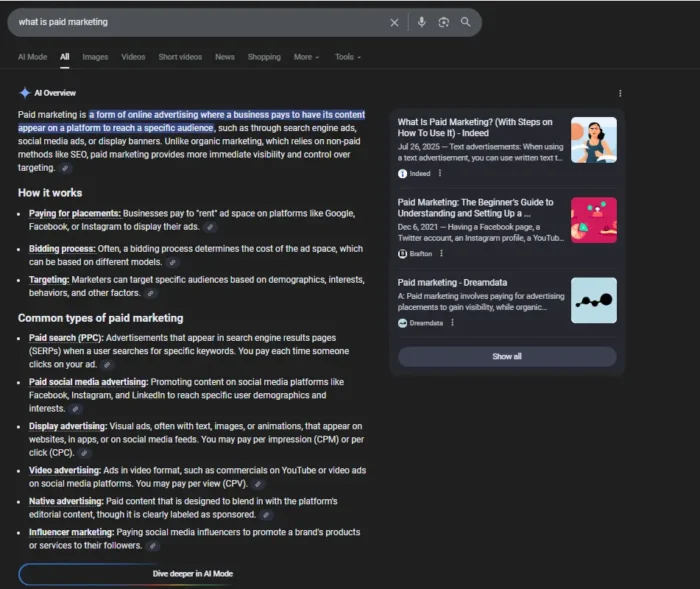Switch to AI Mode tab

33,57
